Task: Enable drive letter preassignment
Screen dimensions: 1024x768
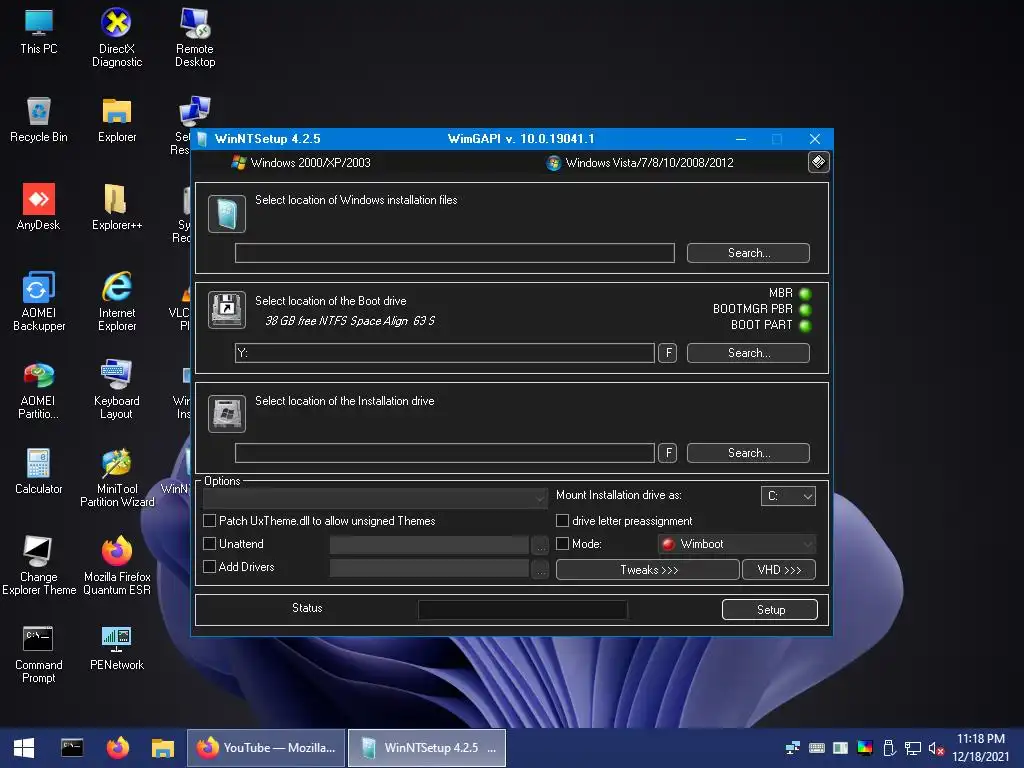Action: pos(562,520)
